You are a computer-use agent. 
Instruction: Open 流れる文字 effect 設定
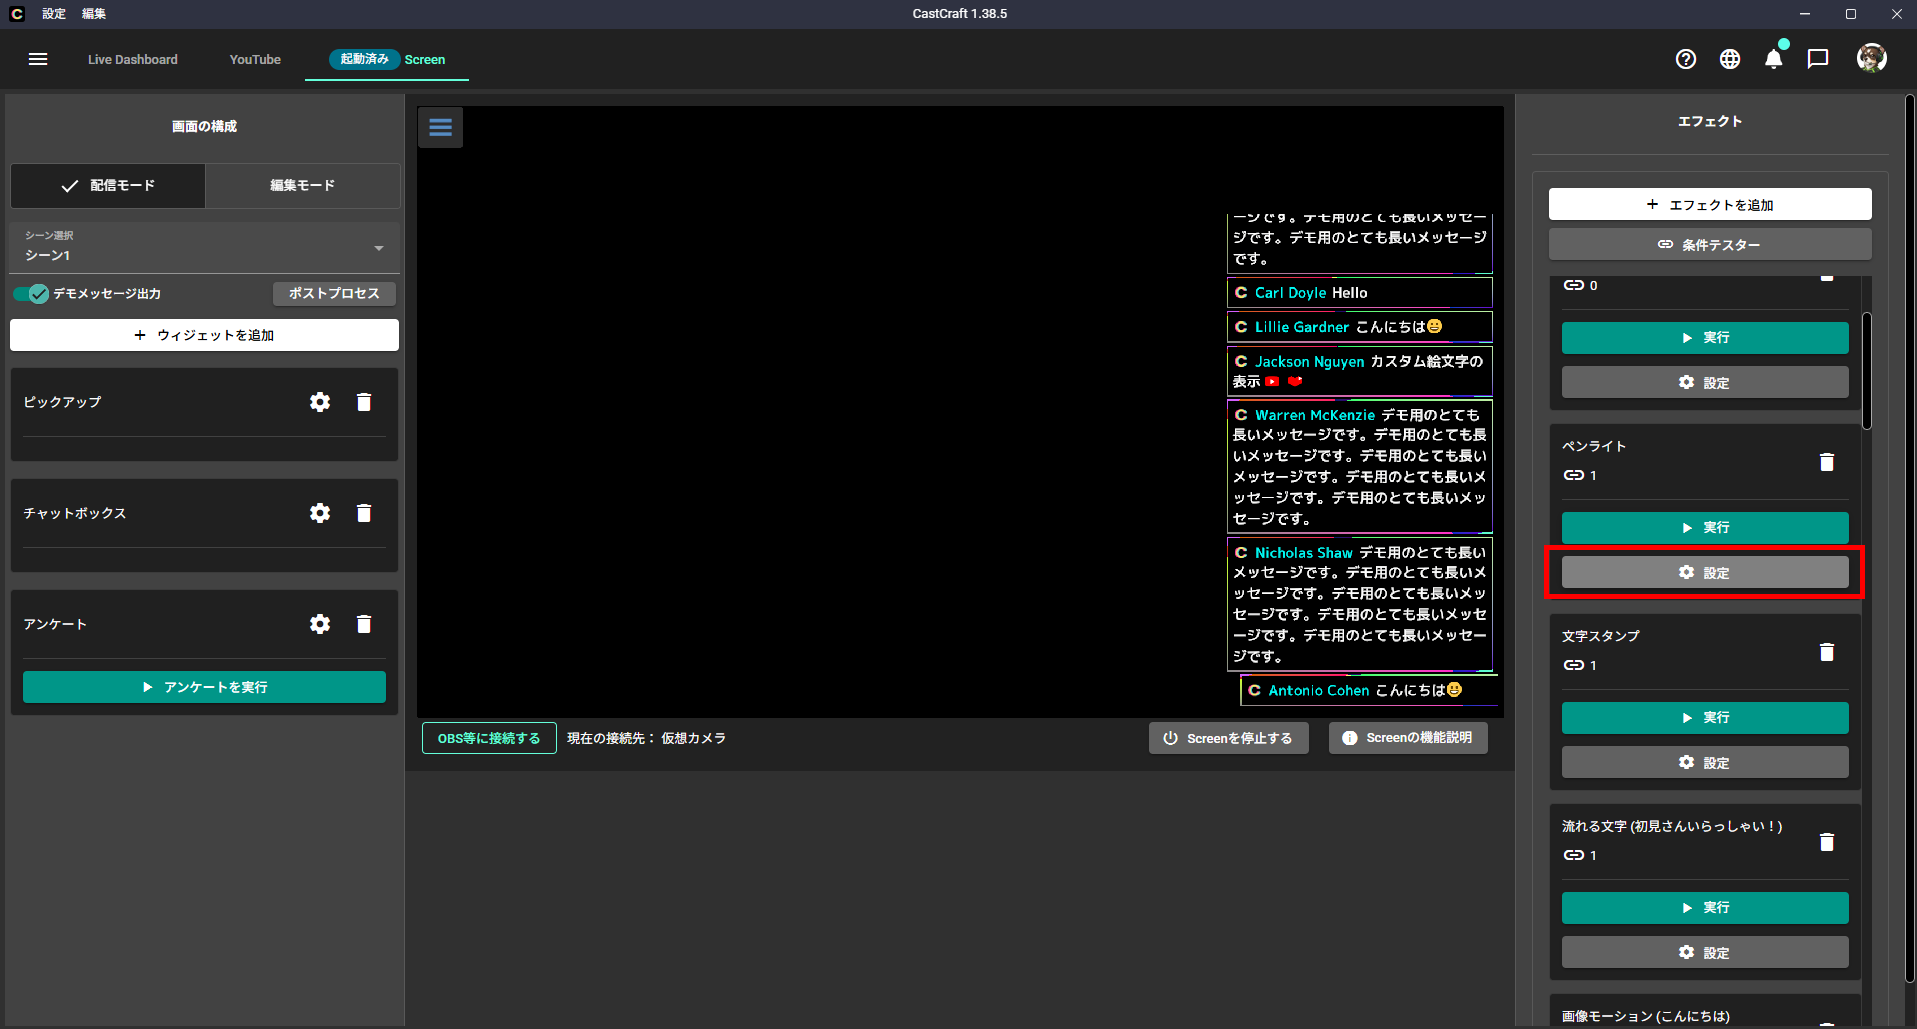(x=1705, y=952)
